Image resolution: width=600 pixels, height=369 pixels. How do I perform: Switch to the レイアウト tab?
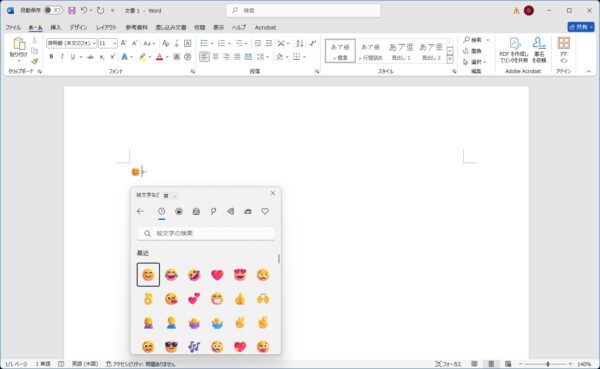point(106,28)
